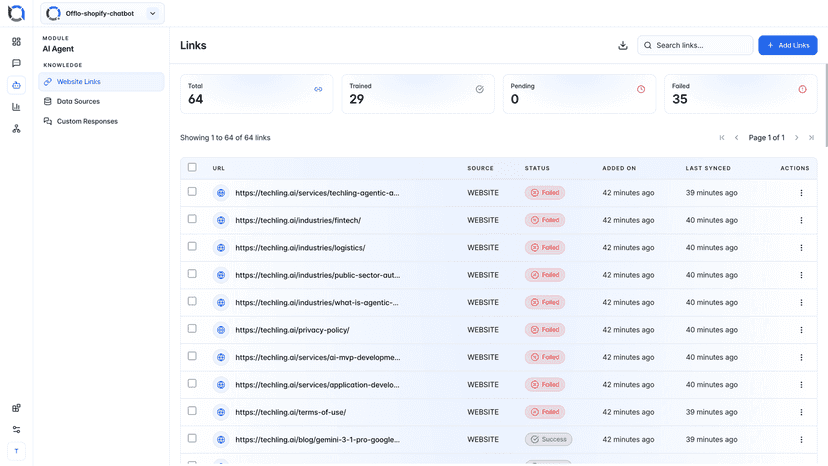Click globe icon of fintech link row
The width and height of the screenshot is (828, 466).
[221, 220]
